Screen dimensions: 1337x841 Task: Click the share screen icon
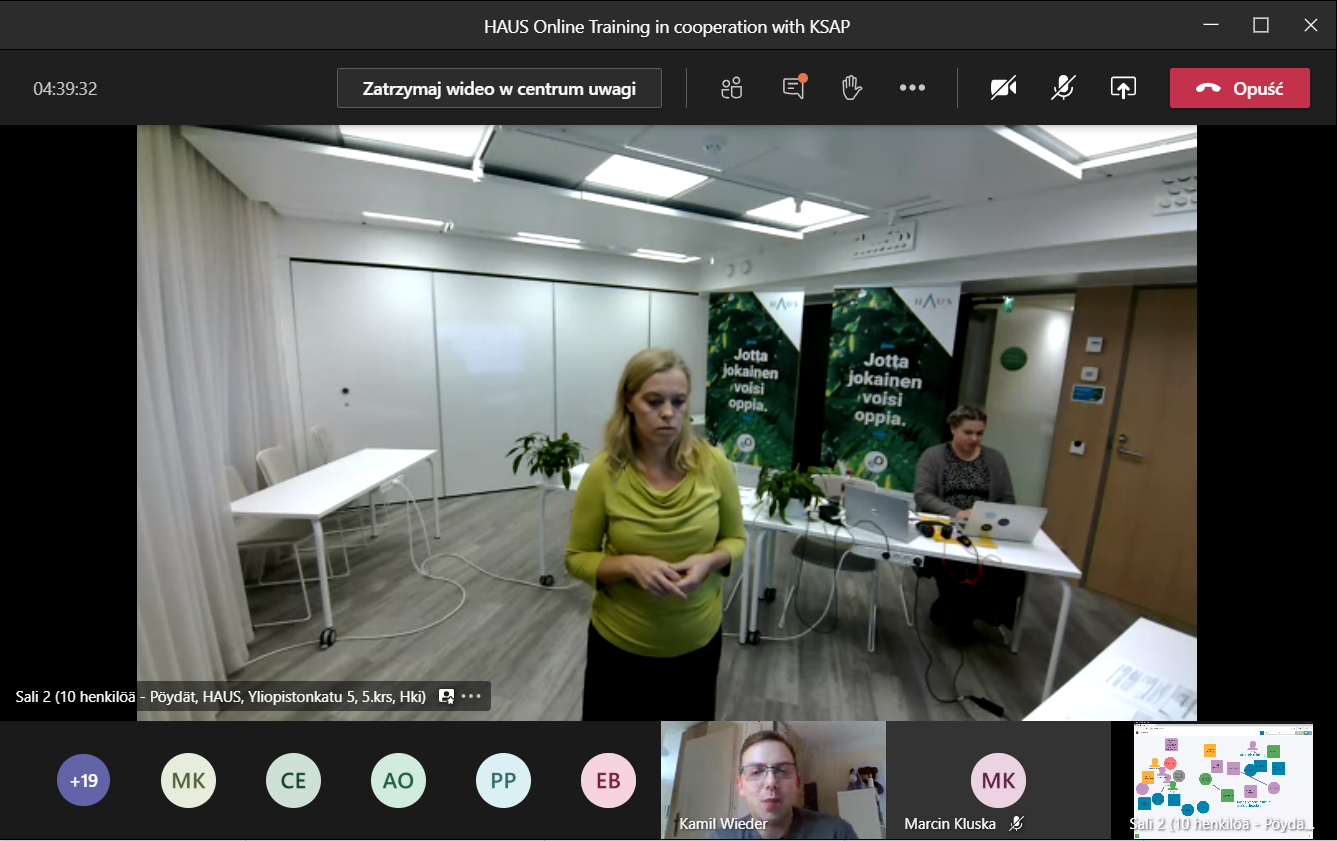point(1123,88)
